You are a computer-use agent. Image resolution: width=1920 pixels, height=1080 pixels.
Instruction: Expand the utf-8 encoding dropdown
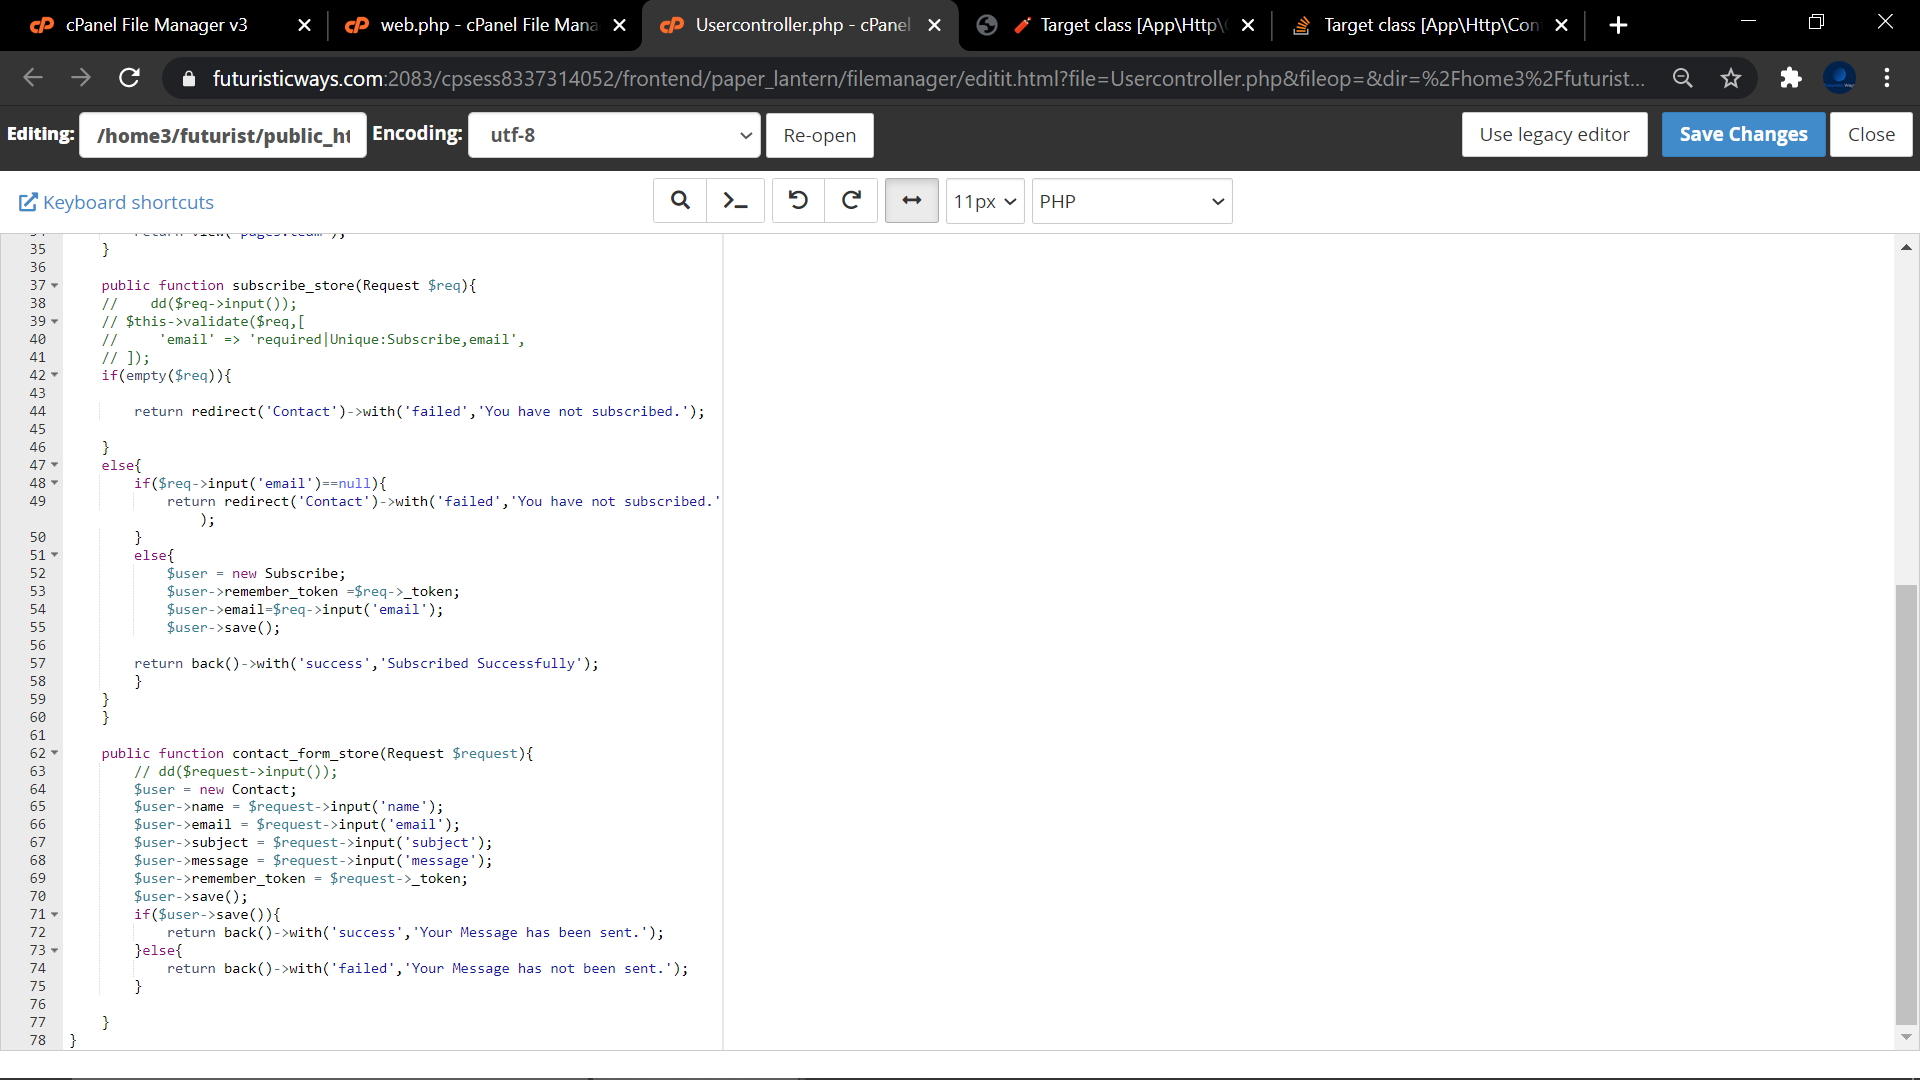click(614, 135)
